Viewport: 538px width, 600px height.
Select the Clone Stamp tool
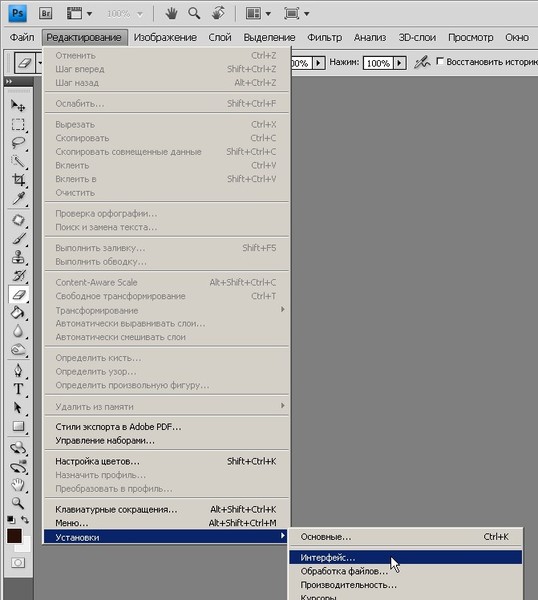18,257
